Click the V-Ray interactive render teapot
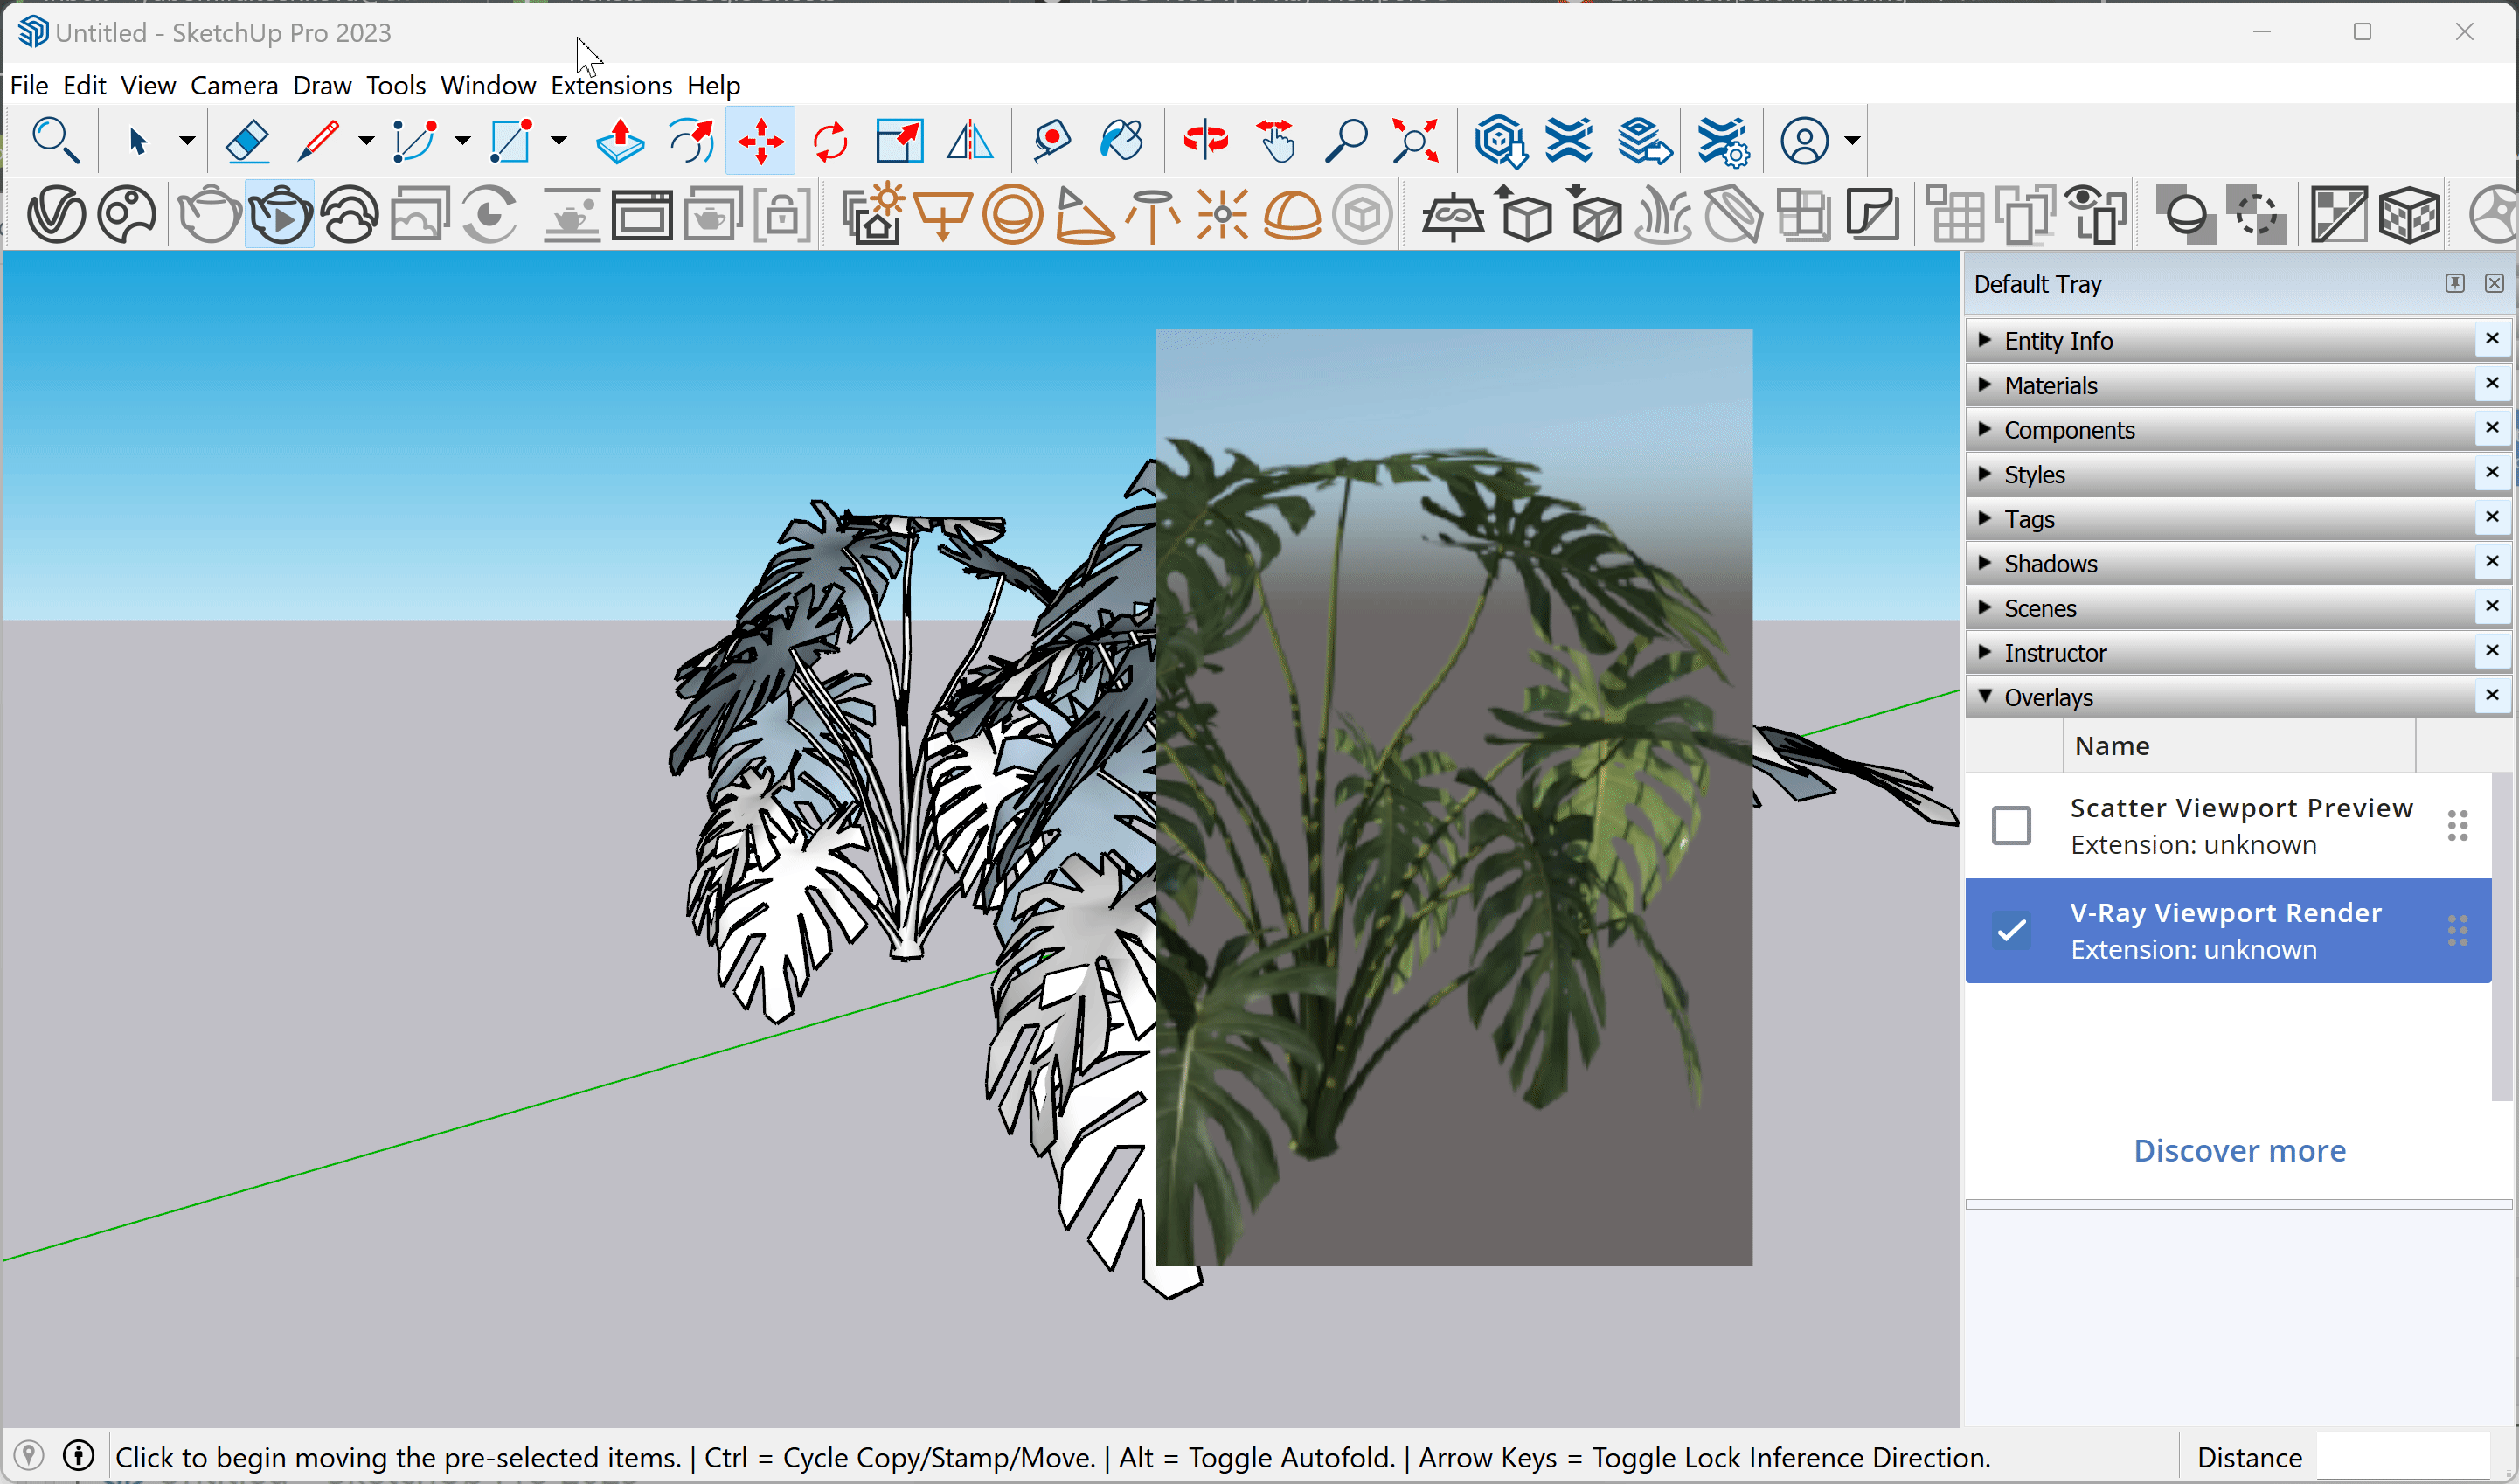Image resolution: width=2519 pixels, height=1484 pixels. click(279, 214)
